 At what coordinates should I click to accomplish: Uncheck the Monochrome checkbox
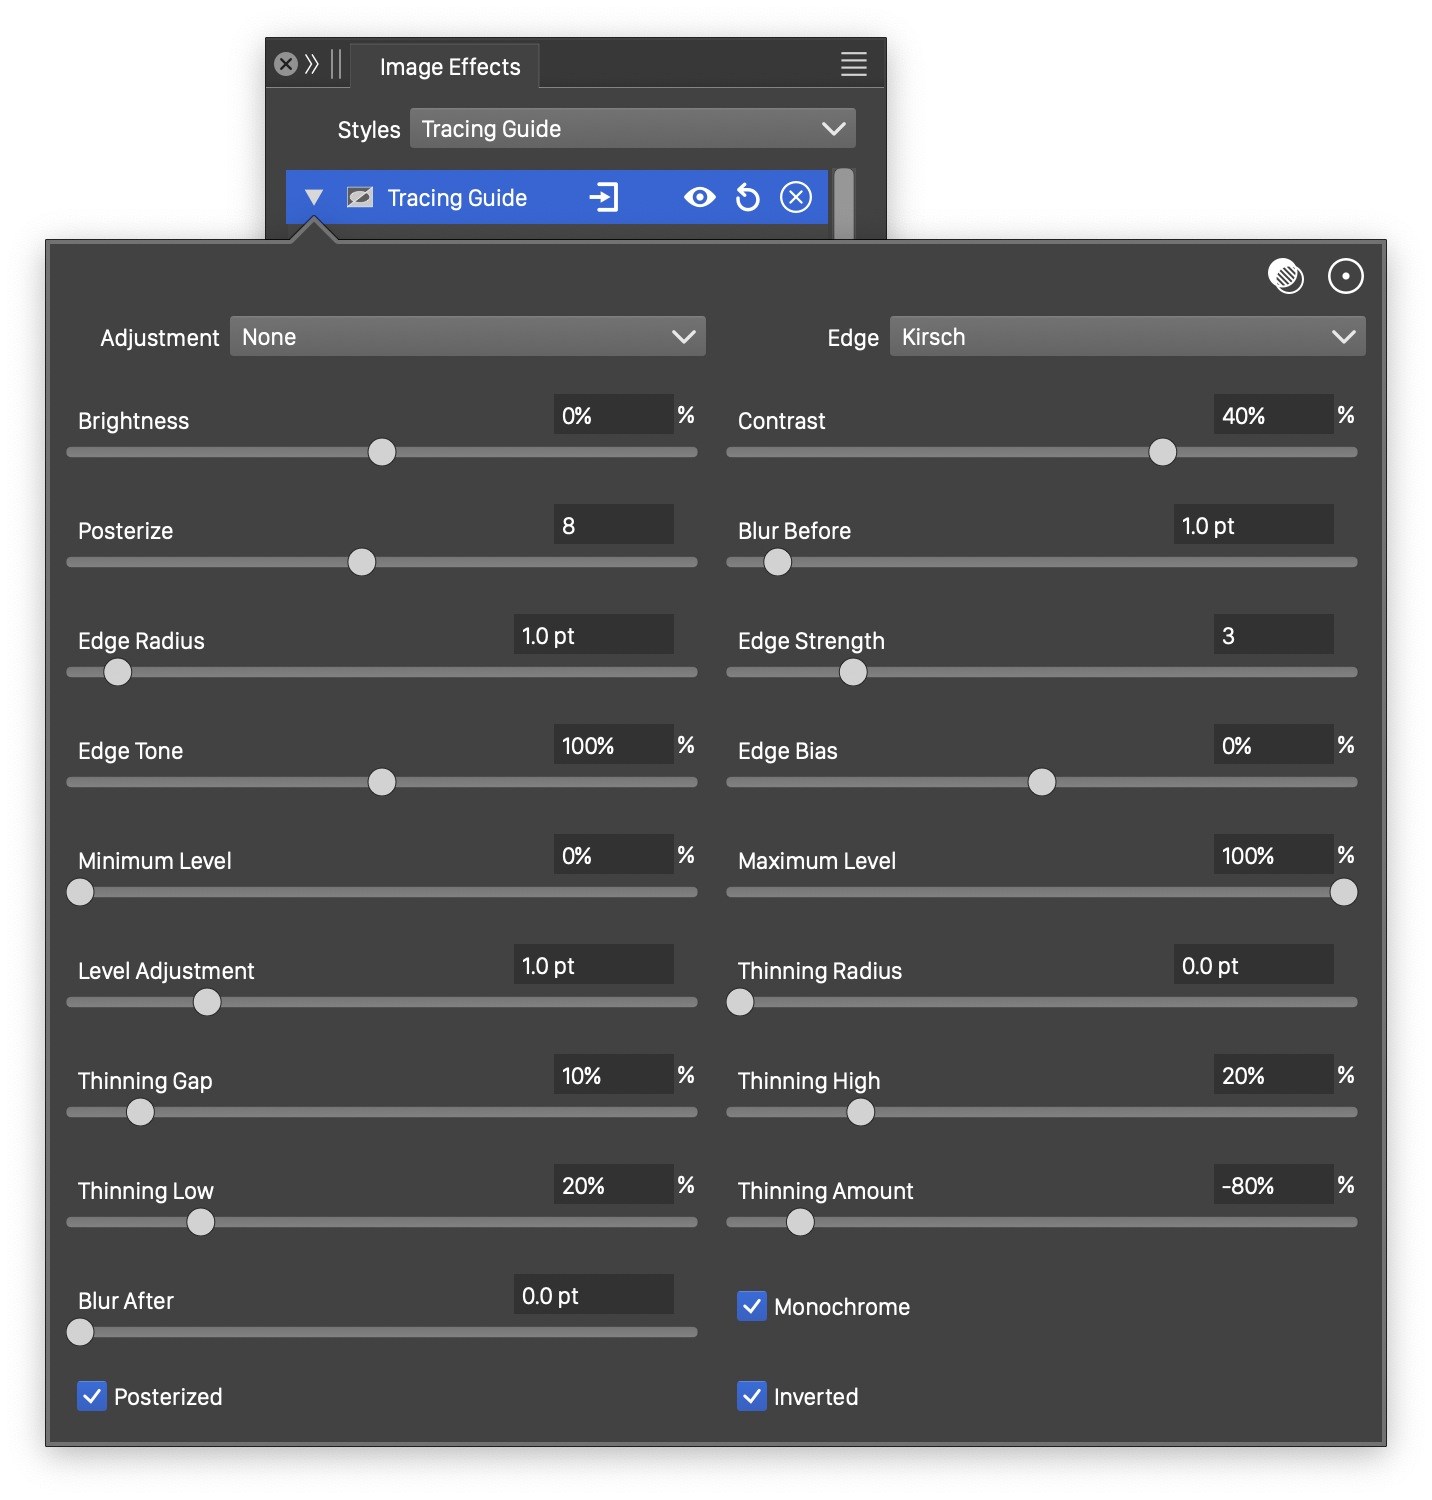point(752,1306)
